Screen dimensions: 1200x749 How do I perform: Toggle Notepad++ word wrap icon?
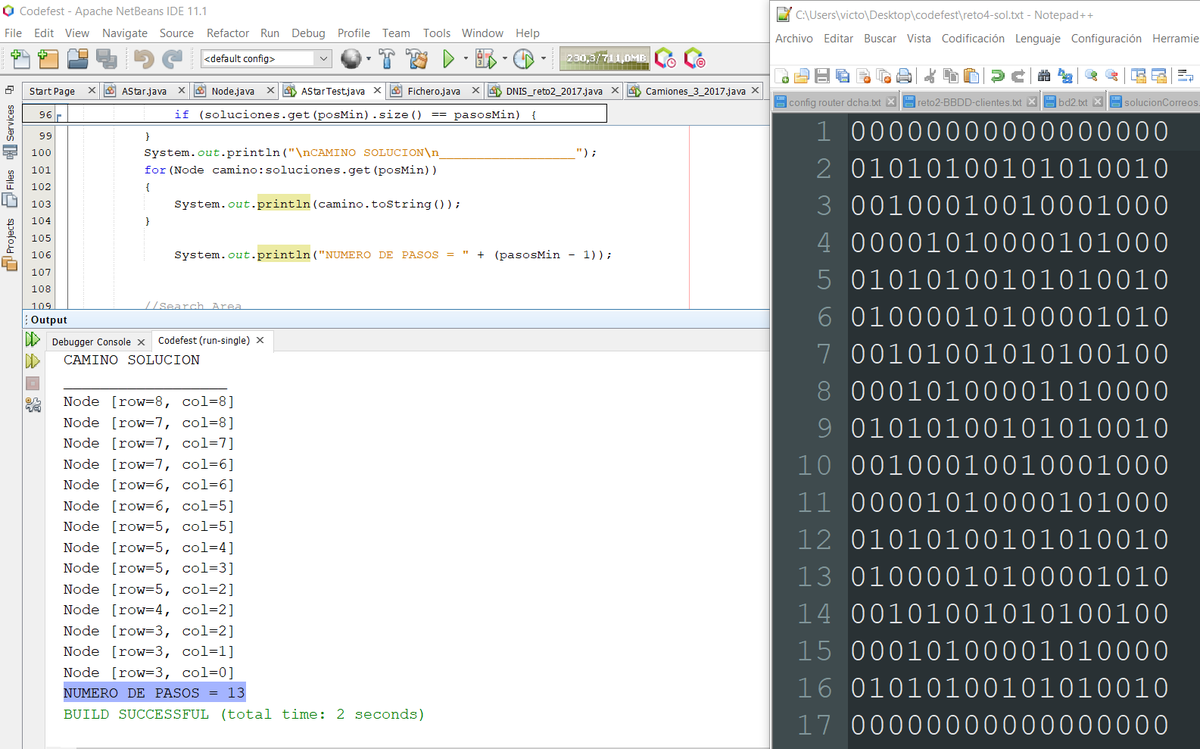(1185, 76)
